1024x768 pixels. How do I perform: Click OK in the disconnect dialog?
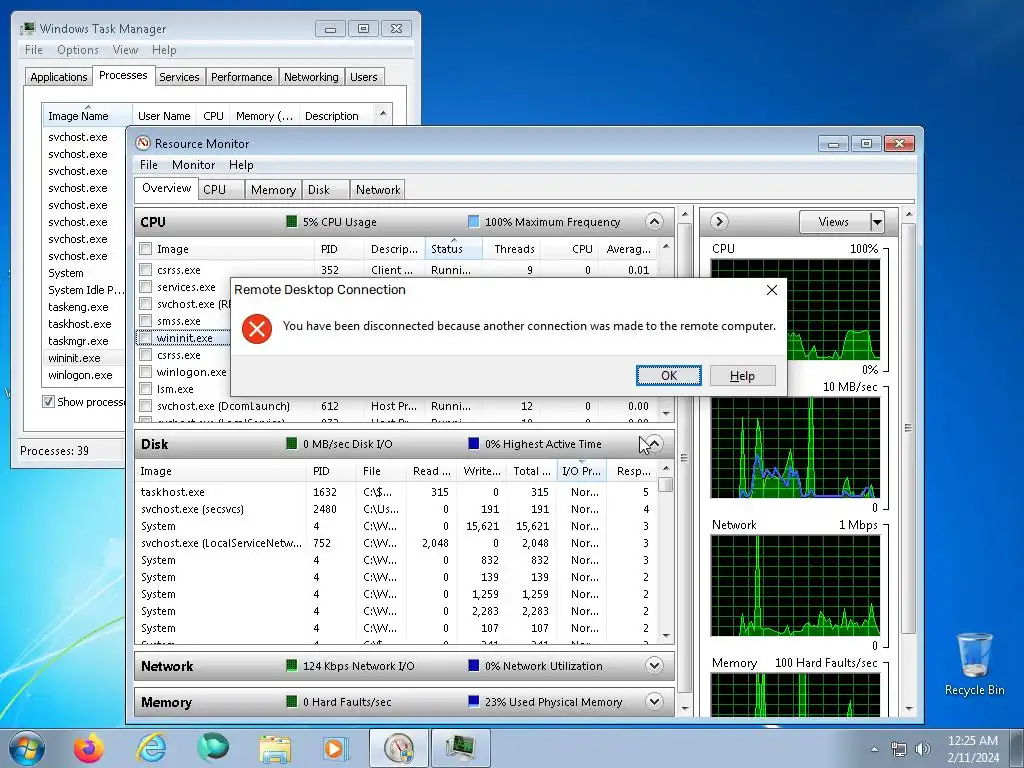[669, 376]
